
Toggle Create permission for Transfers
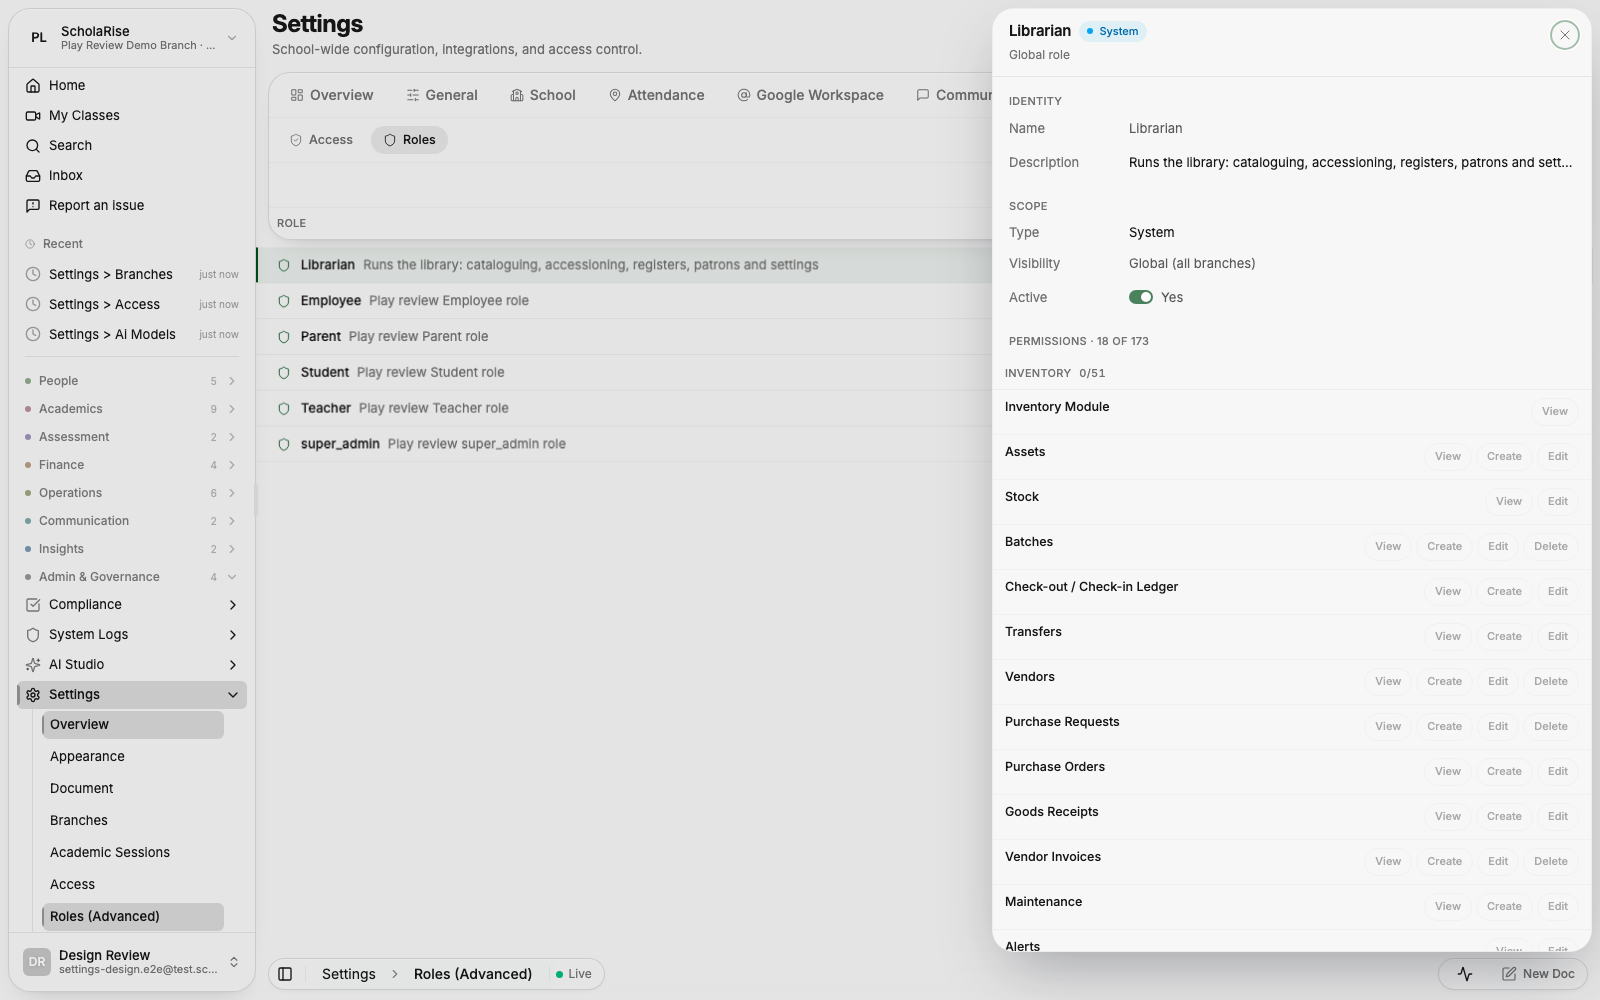point(1504,636)
